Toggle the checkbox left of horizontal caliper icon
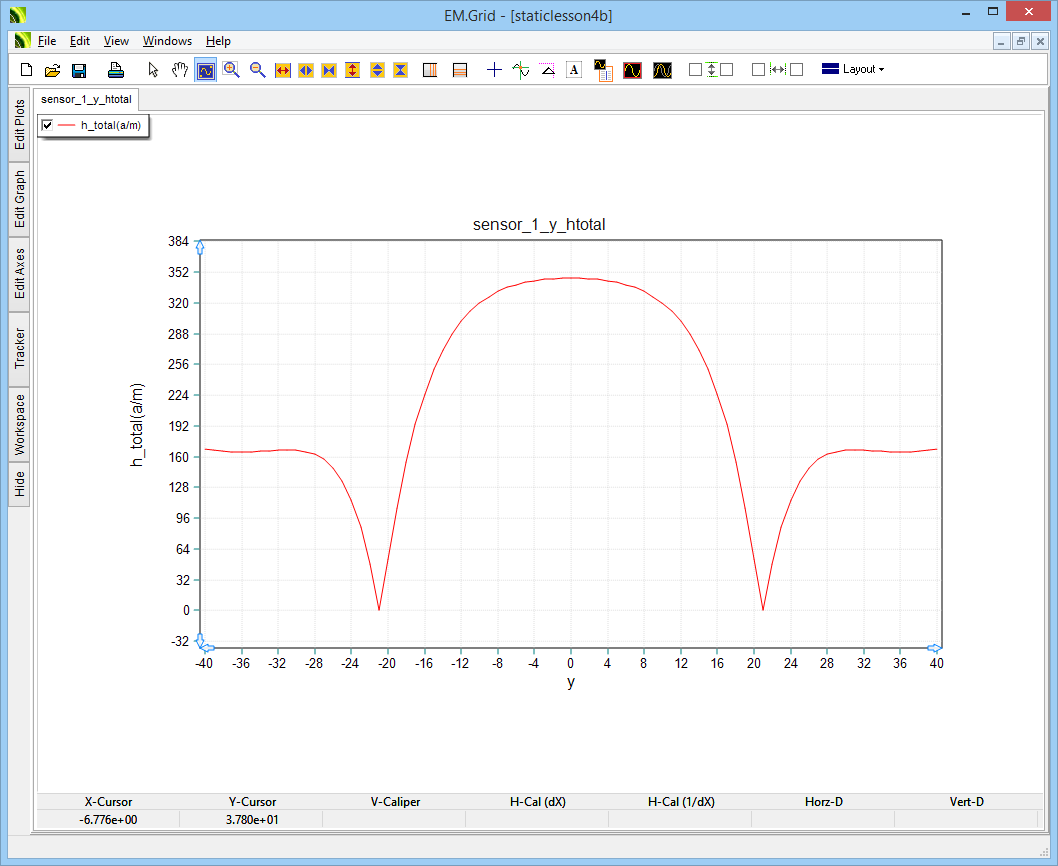 coord(758,70)
